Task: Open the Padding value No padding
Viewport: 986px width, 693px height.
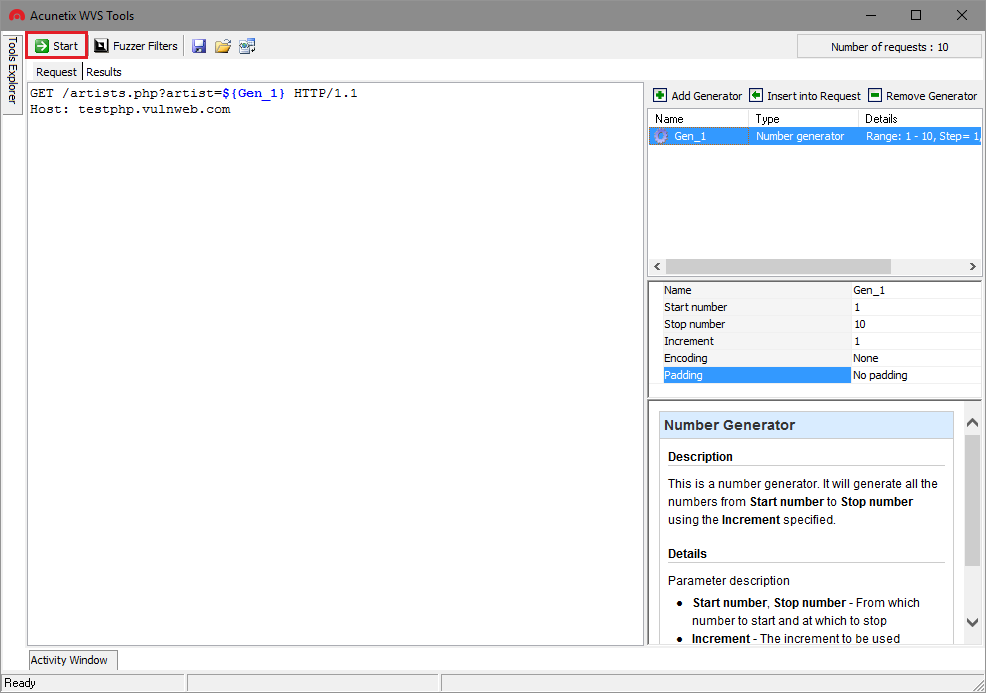Action: coord(916,375)
